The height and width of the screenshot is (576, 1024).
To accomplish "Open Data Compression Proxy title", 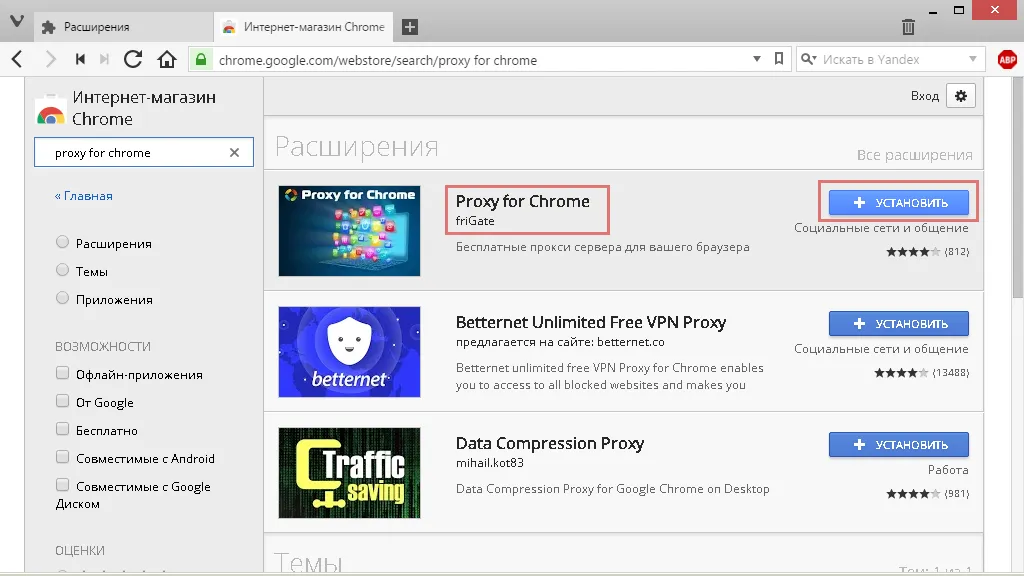I will click(x=550, y=443).
